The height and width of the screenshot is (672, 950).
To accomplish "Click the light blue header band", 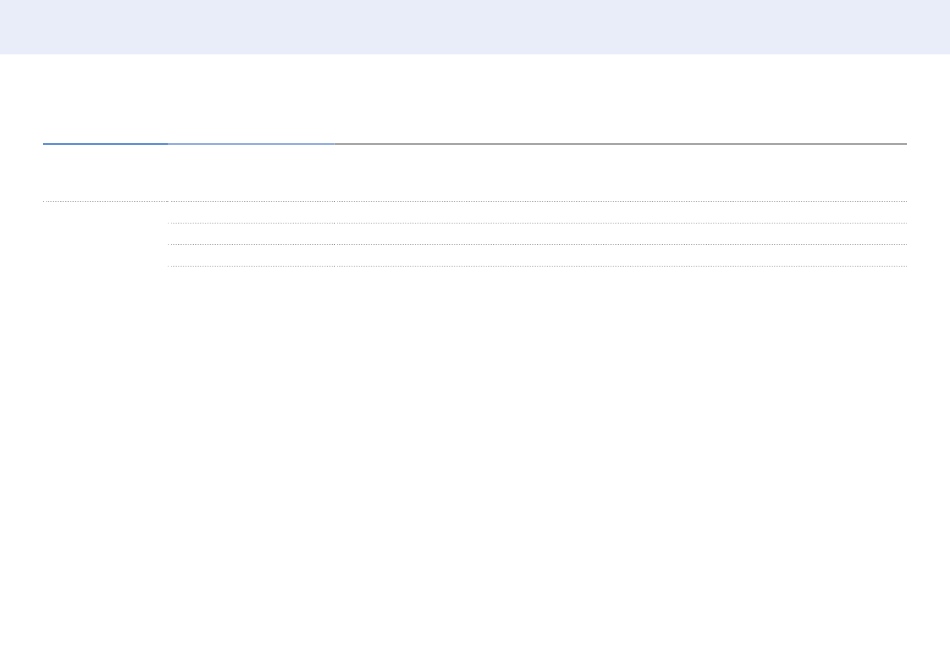I will [475, 27].
